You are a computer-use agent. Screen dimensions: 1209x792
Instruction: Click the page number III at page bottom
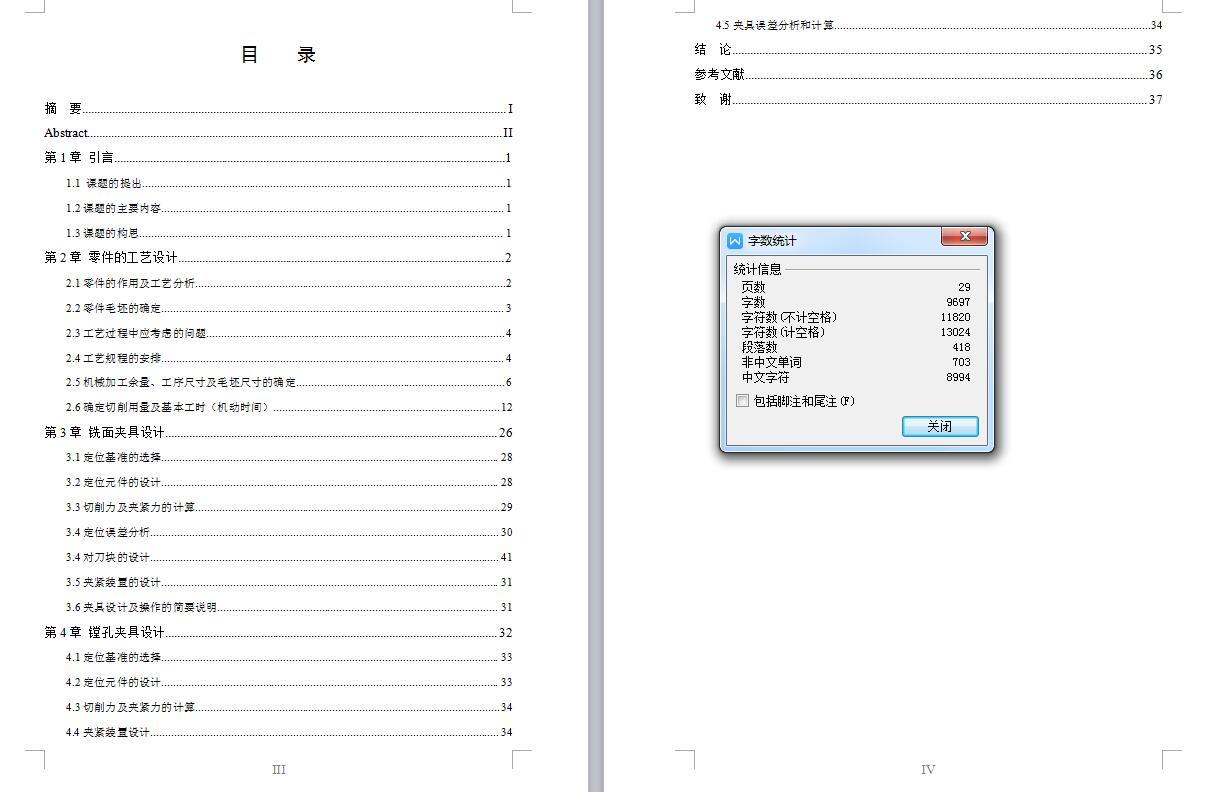click(x=278, y=769)
